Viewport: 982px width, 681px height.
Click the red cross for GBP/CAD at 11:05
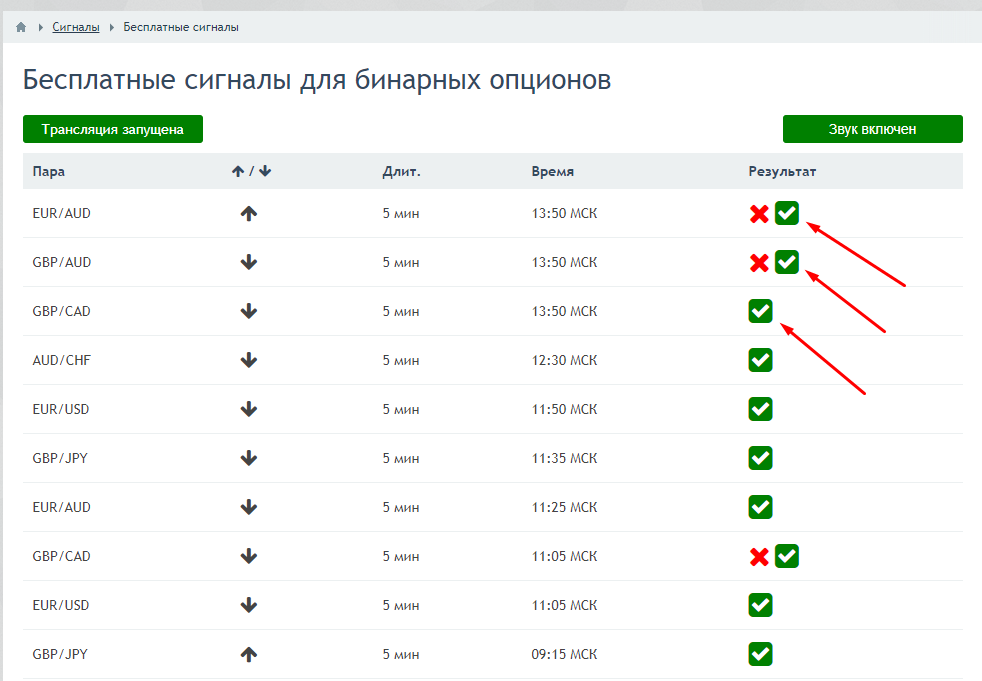759,556
